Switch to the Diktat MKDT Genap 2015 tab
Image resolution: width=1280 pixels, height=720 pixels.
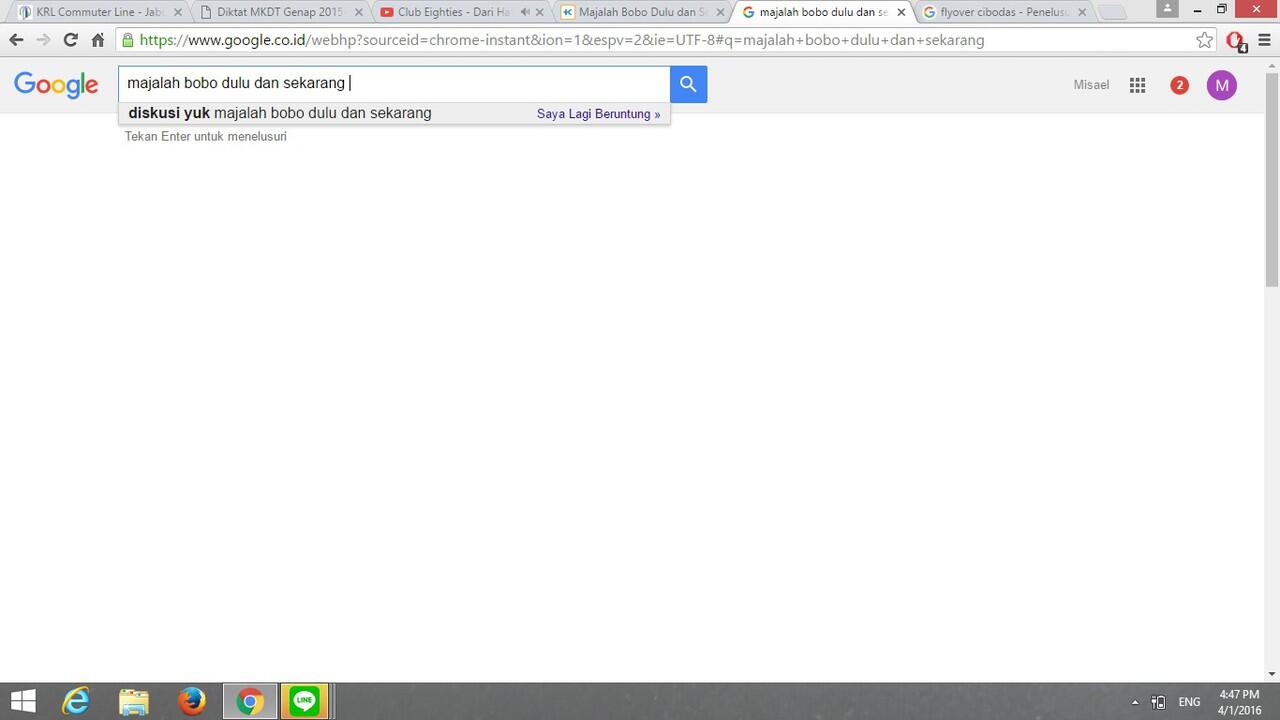(279, 12)
